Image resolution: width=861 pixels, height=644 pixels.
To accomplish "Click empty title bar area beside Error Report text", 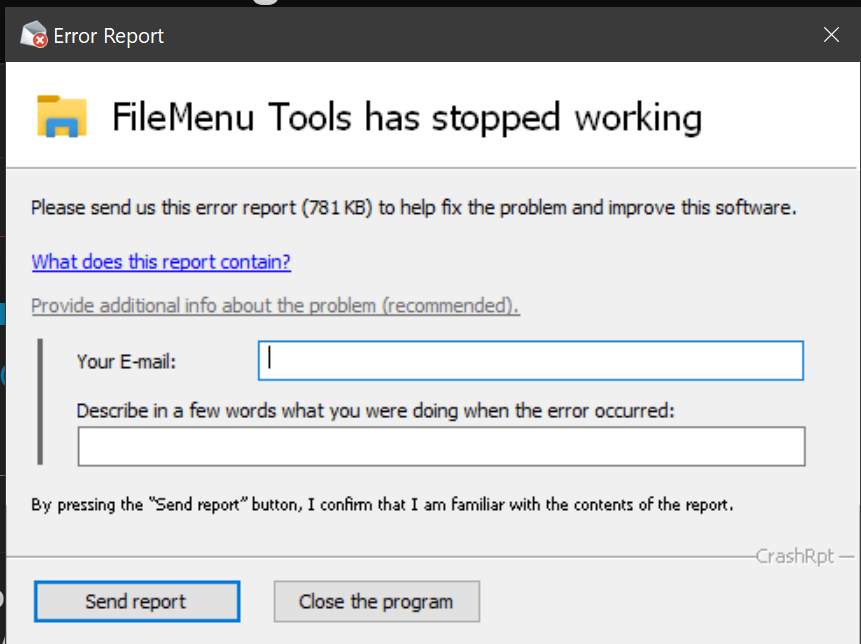I will click(x=480, y=36).
